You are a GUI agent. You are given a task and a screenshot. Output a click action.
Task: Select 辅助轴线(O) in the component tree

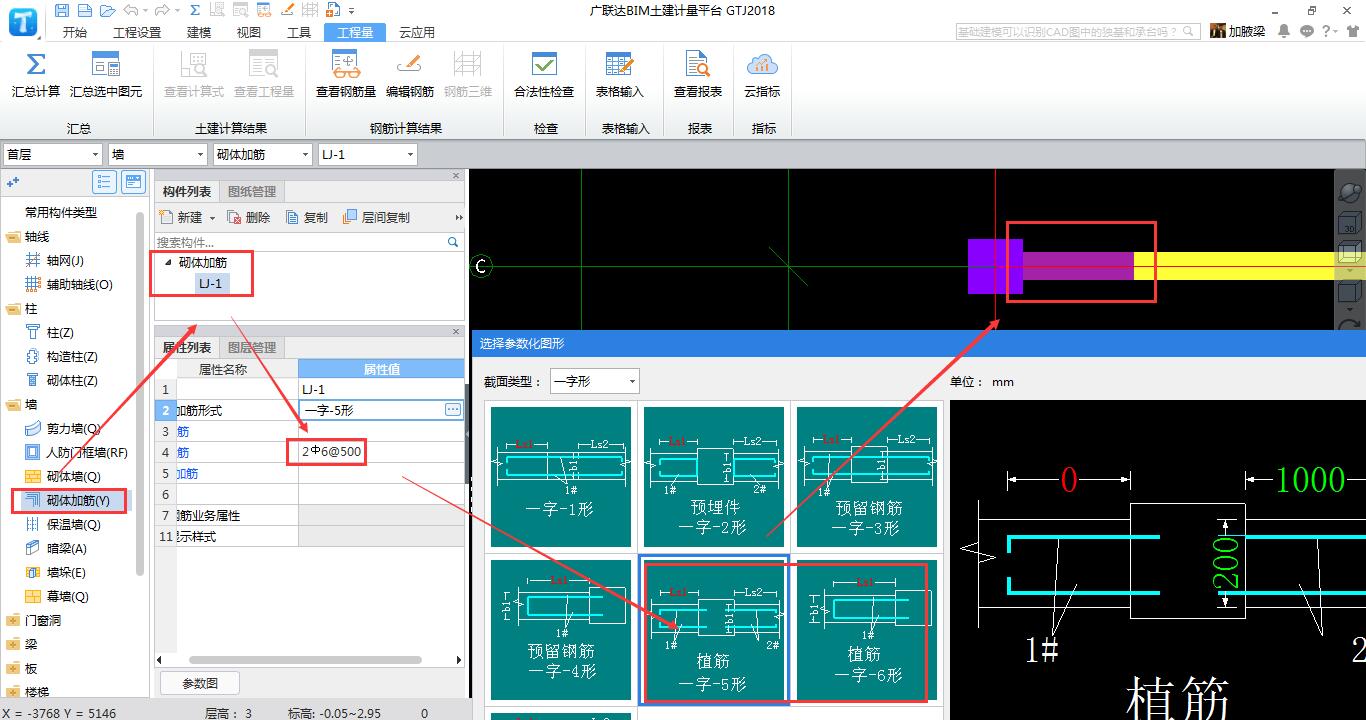click(79, 284)
